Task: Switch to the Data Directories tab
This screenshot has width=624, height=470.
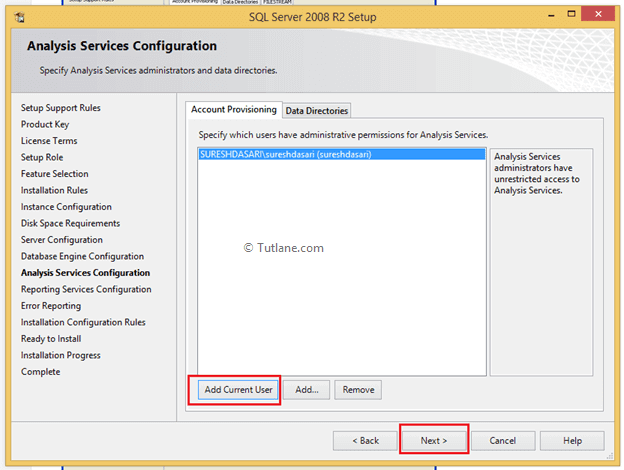Action: [x=317, y=111]
